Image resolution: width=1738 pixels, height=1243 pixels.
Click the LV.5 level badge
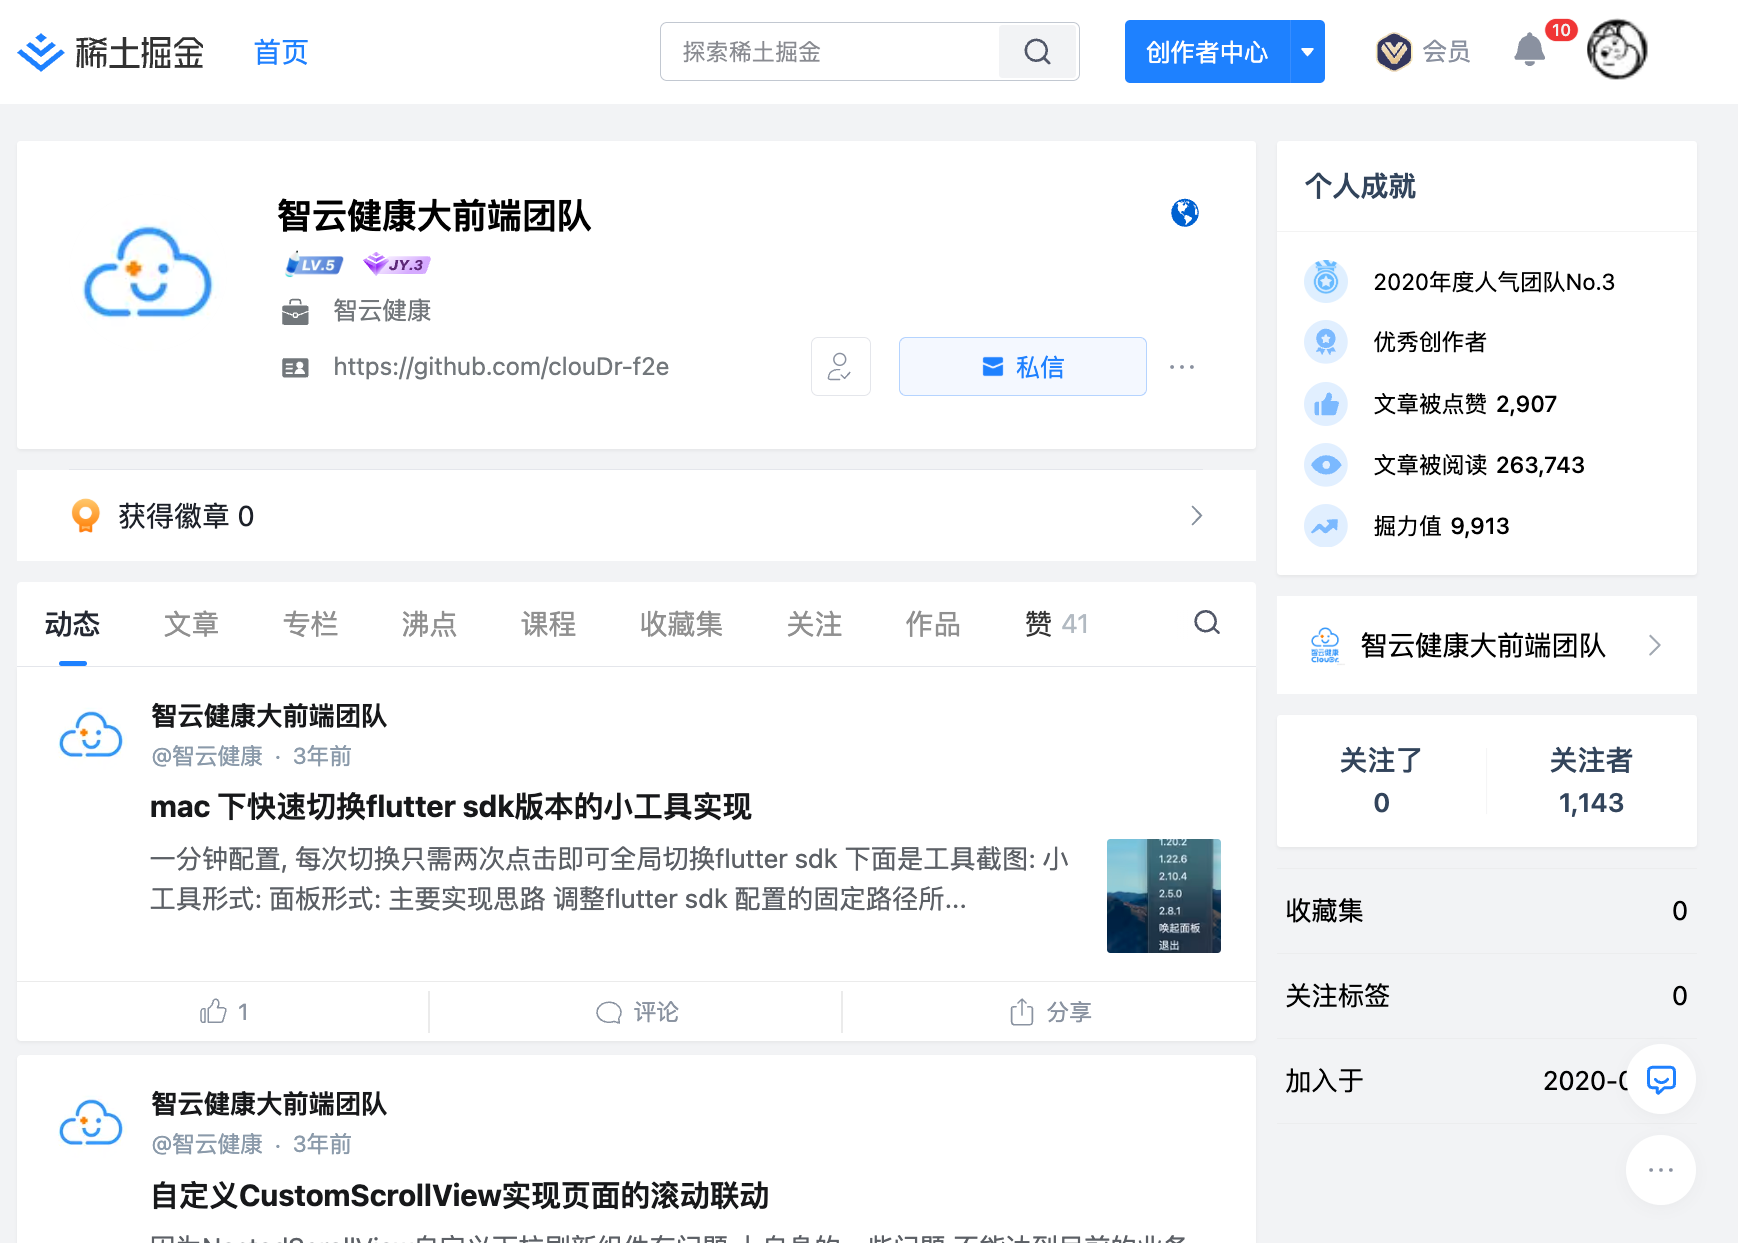tap(312, 264)
